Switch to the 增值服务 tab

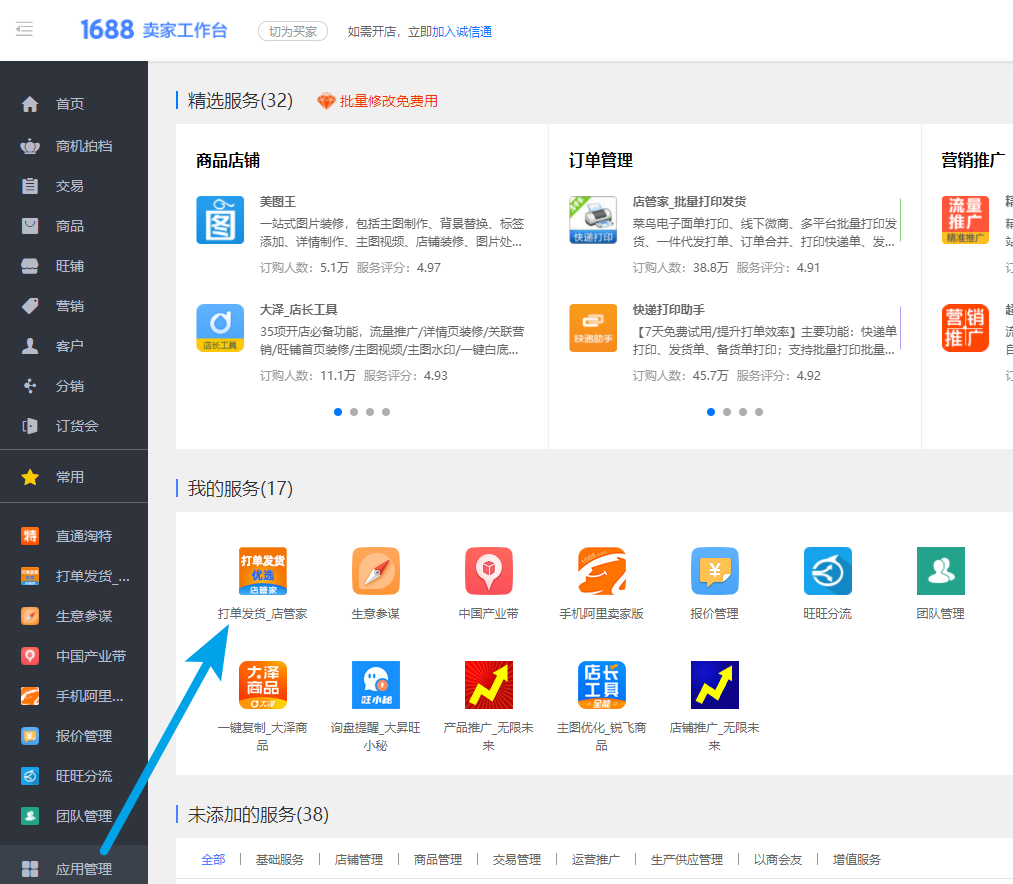[x=857, y=859]
